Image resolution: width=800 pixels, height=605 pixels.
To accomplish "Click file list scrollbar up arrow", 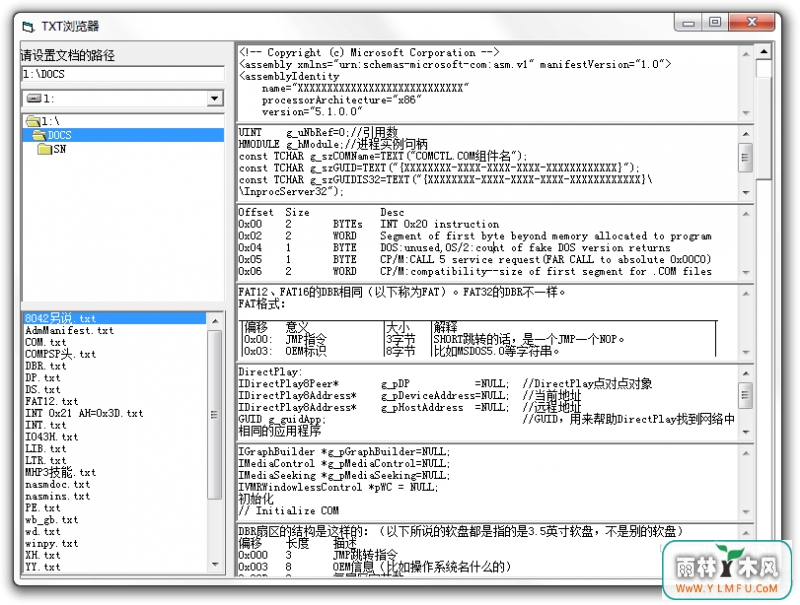I will click(x=215, y=321).
